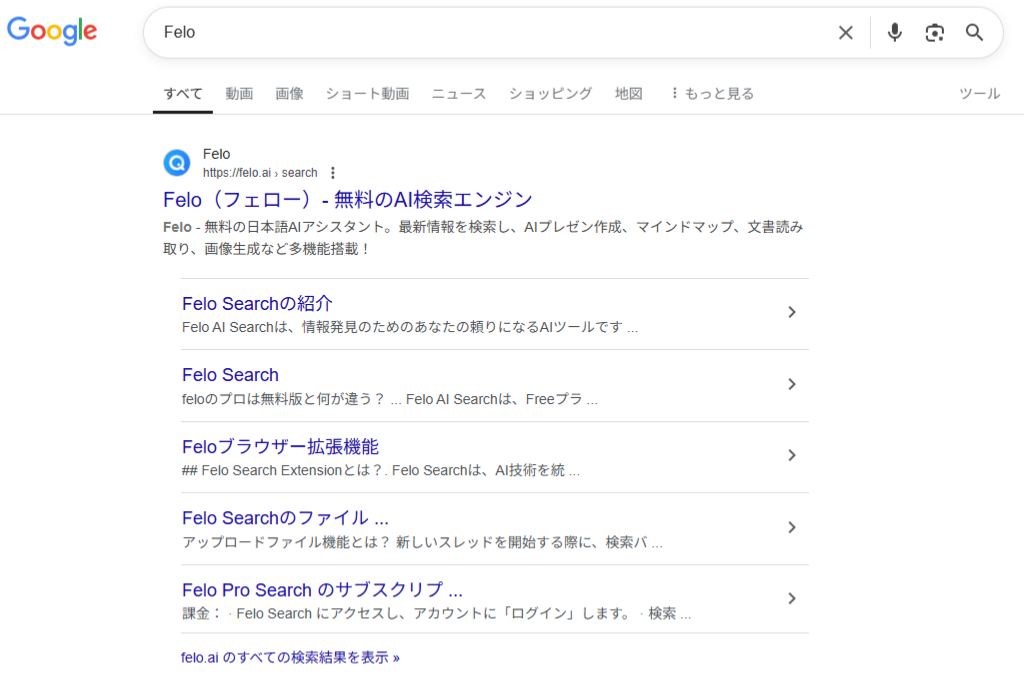Click the Felo site name above URL

click(216, 154)
